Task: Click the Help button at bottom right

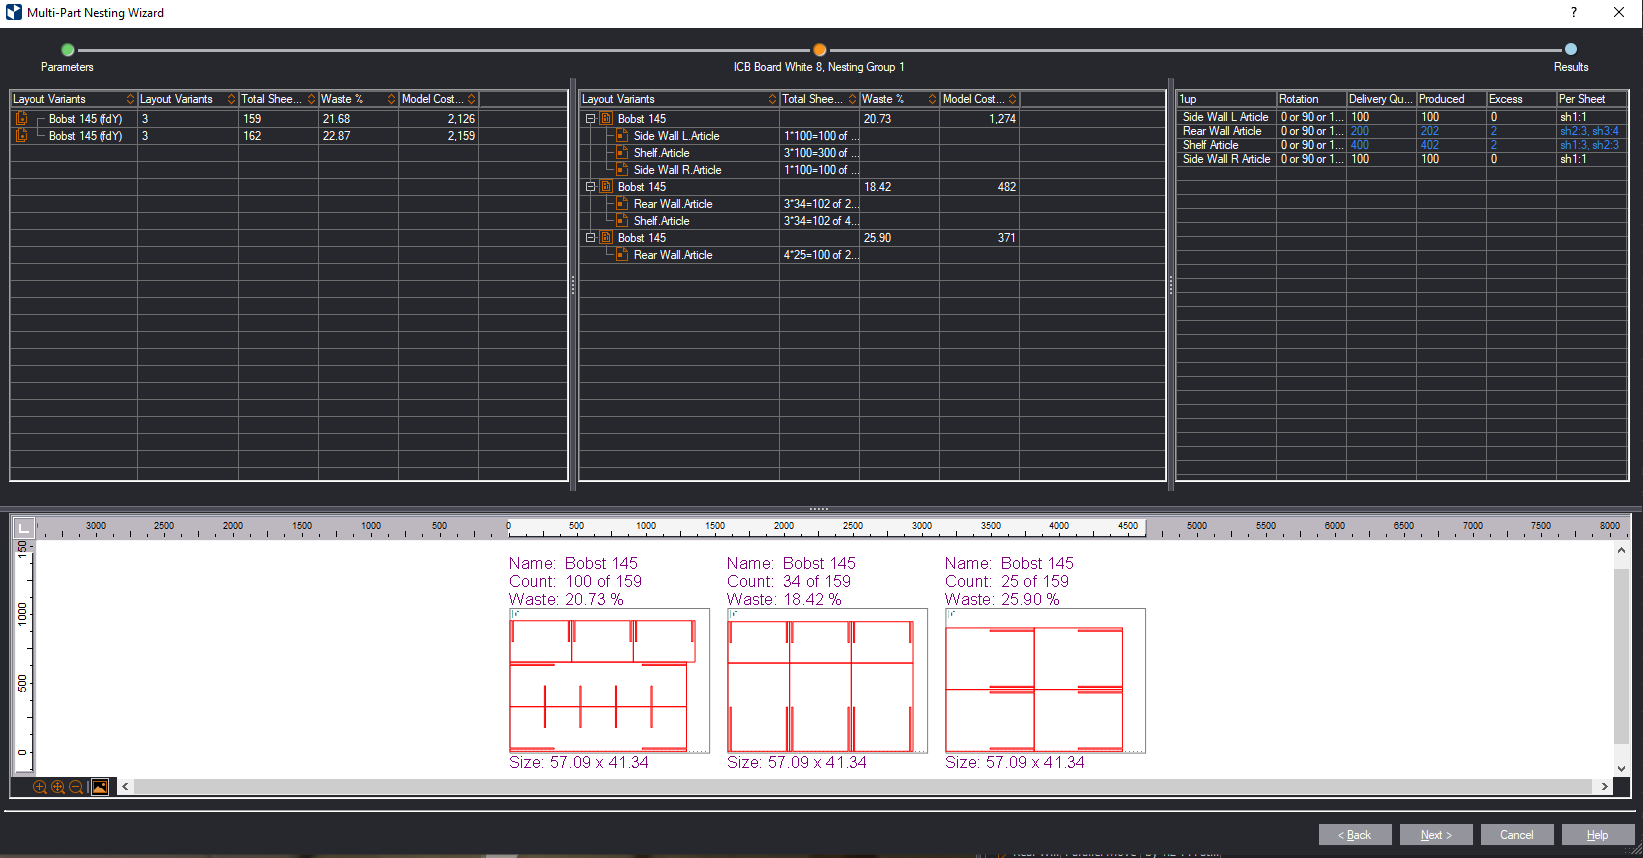Action: (1598, 835)
